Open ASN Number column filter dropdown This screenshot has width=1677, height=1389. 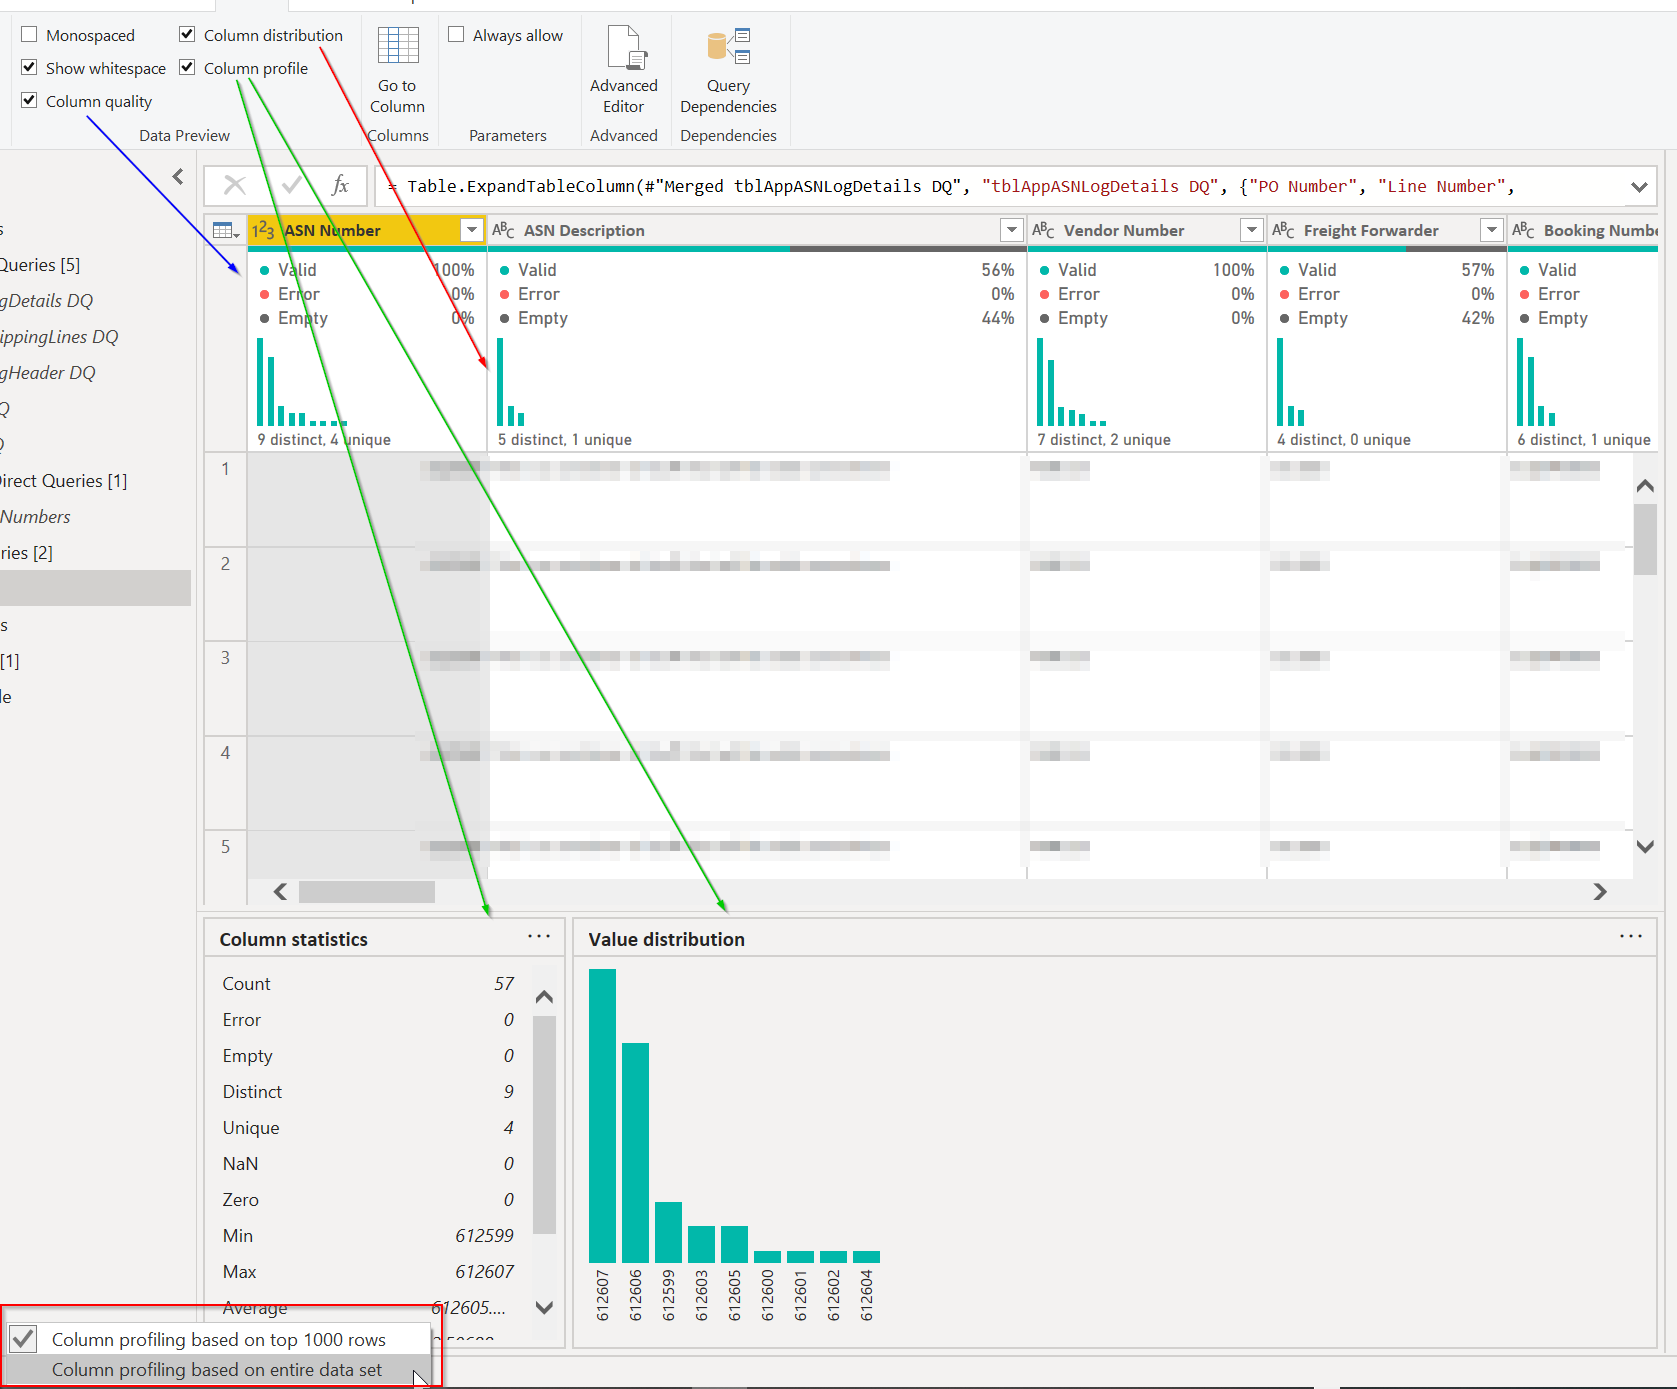pos(472,231)
